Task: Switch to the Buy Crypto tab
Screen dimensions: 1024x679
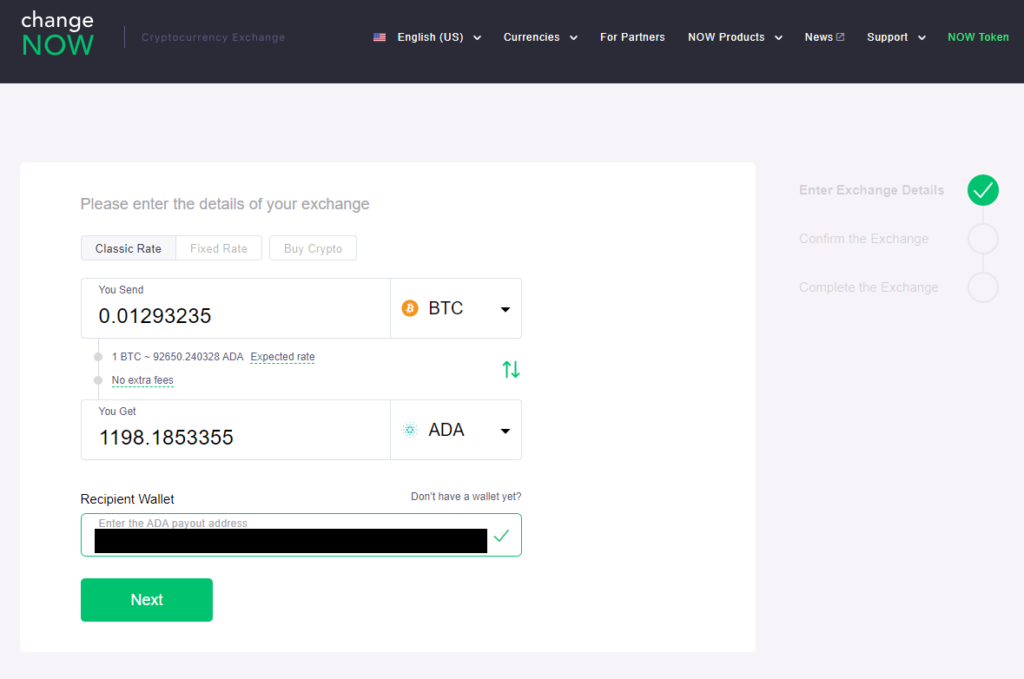Action: [313, 248]
